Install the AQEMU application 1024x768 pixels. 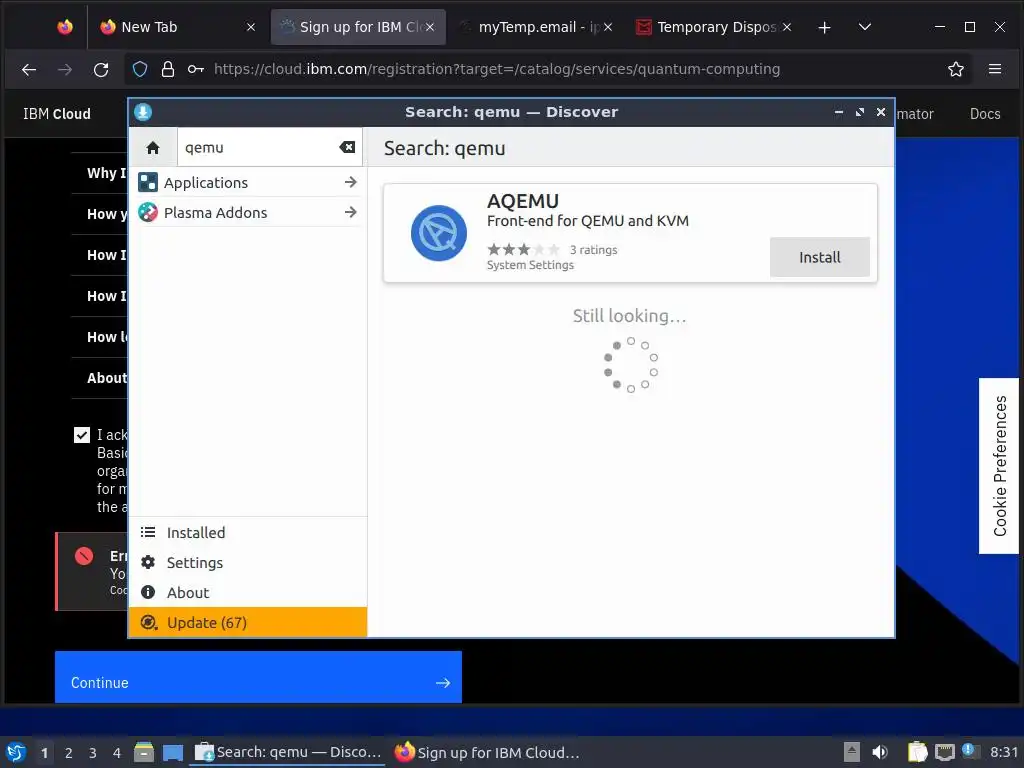tap(820, 257)
